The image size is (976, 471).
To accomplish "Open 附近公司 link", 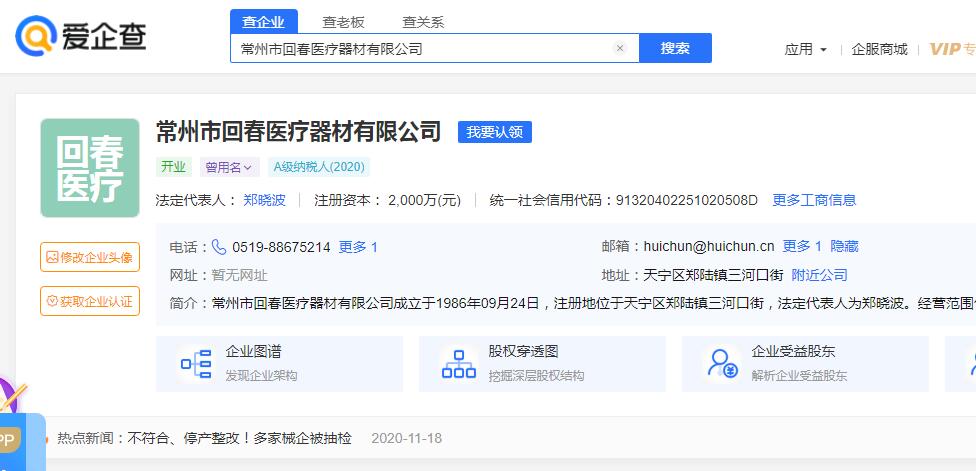I will click(819, 275).
